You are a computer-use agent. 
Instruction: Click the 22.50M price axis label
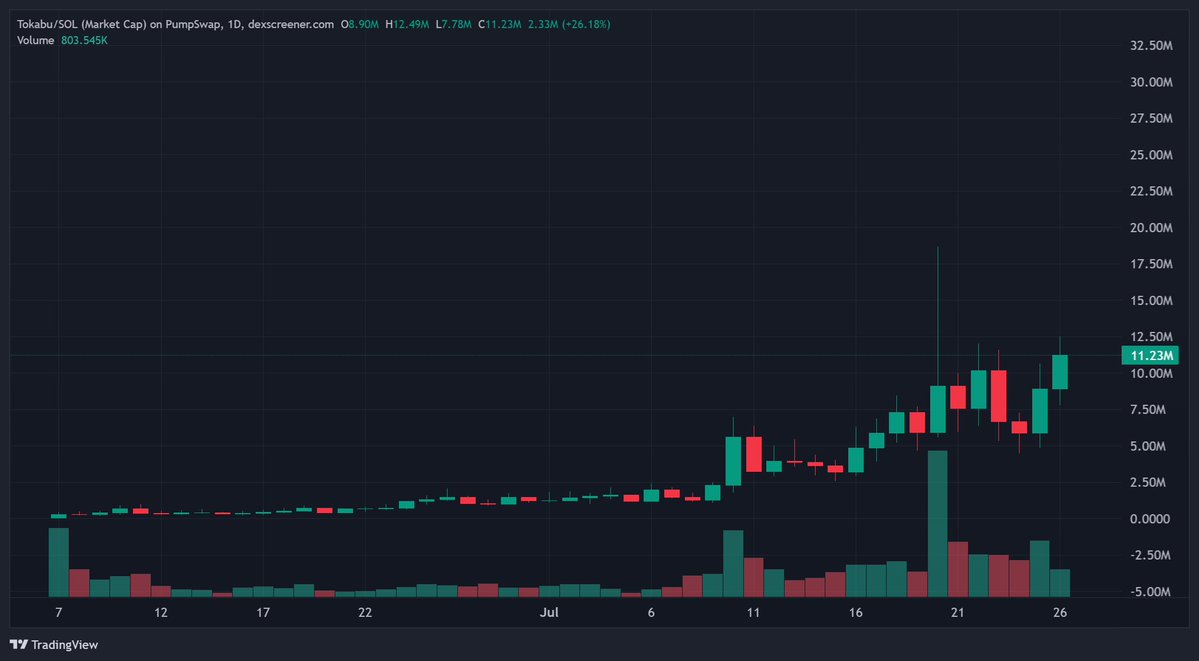click(1151, 191)
